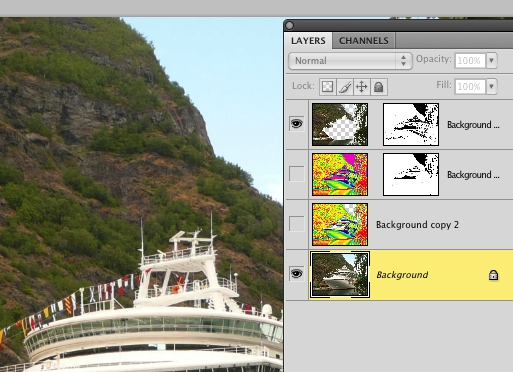Toggle Lock position move icon

pyautogui.click(x=362, y=87)
